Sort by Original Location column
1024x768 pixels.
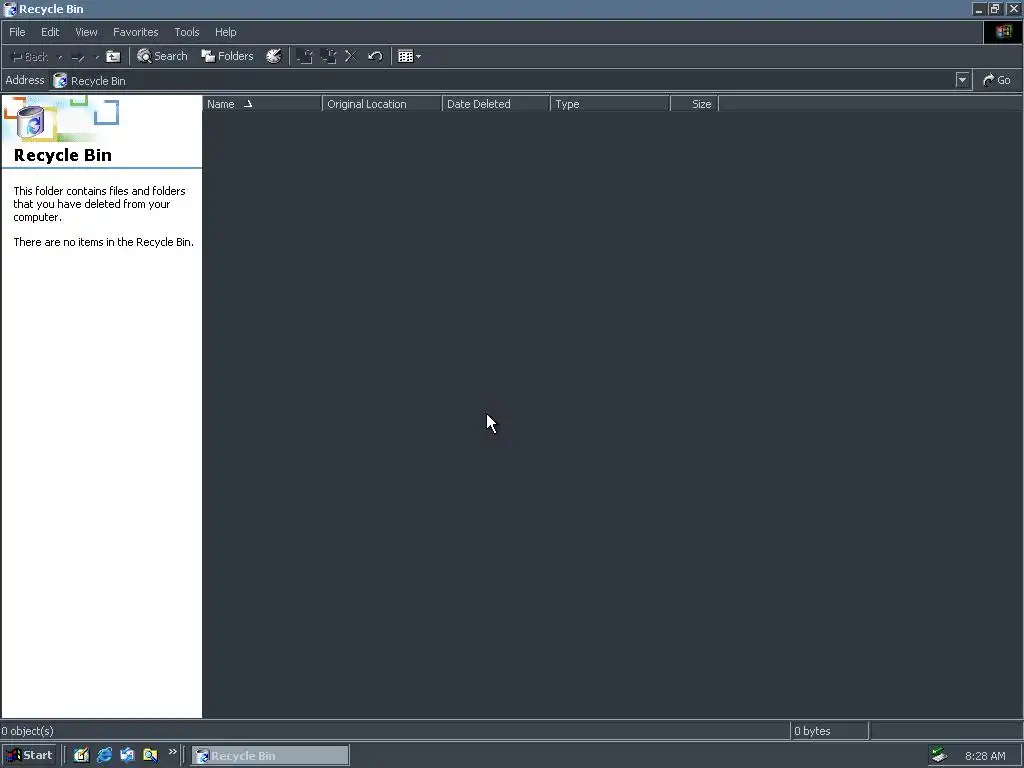tap(382, 104)
